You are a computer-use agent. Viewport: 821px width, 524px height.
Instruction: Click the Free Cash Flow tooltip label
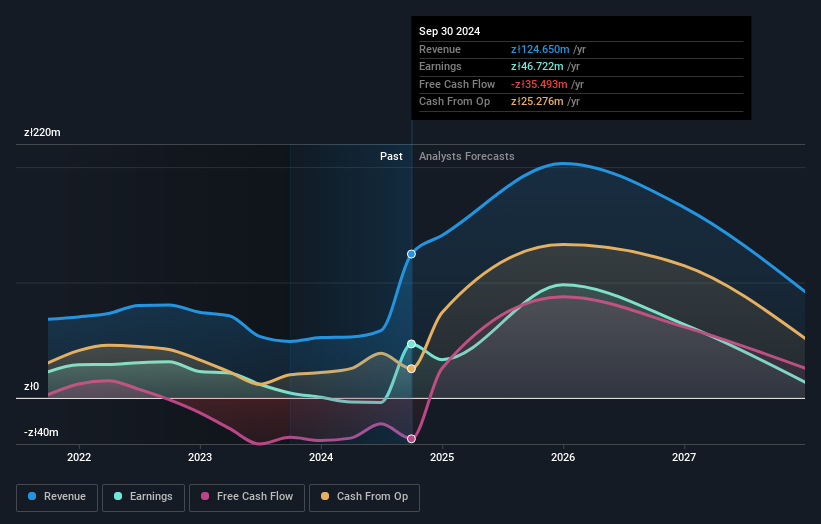[x=457, y=84]
